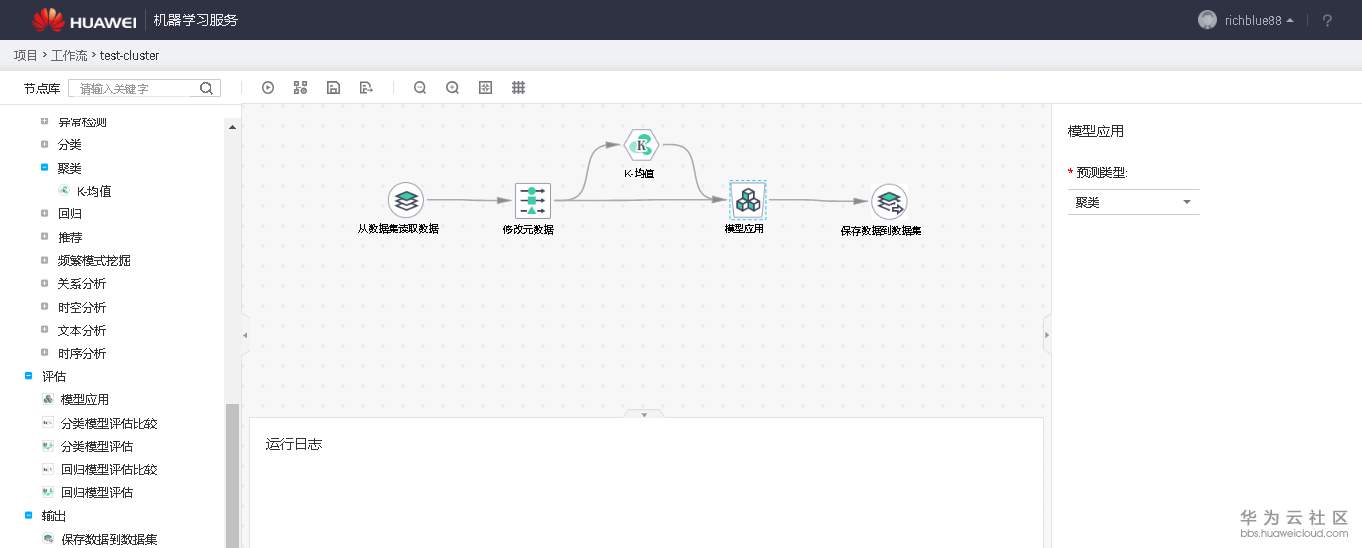The height and width of the screenshot is (548, 1362).
Task: Click the K-均值 icon in node library
Action: [x=65, y=190]
